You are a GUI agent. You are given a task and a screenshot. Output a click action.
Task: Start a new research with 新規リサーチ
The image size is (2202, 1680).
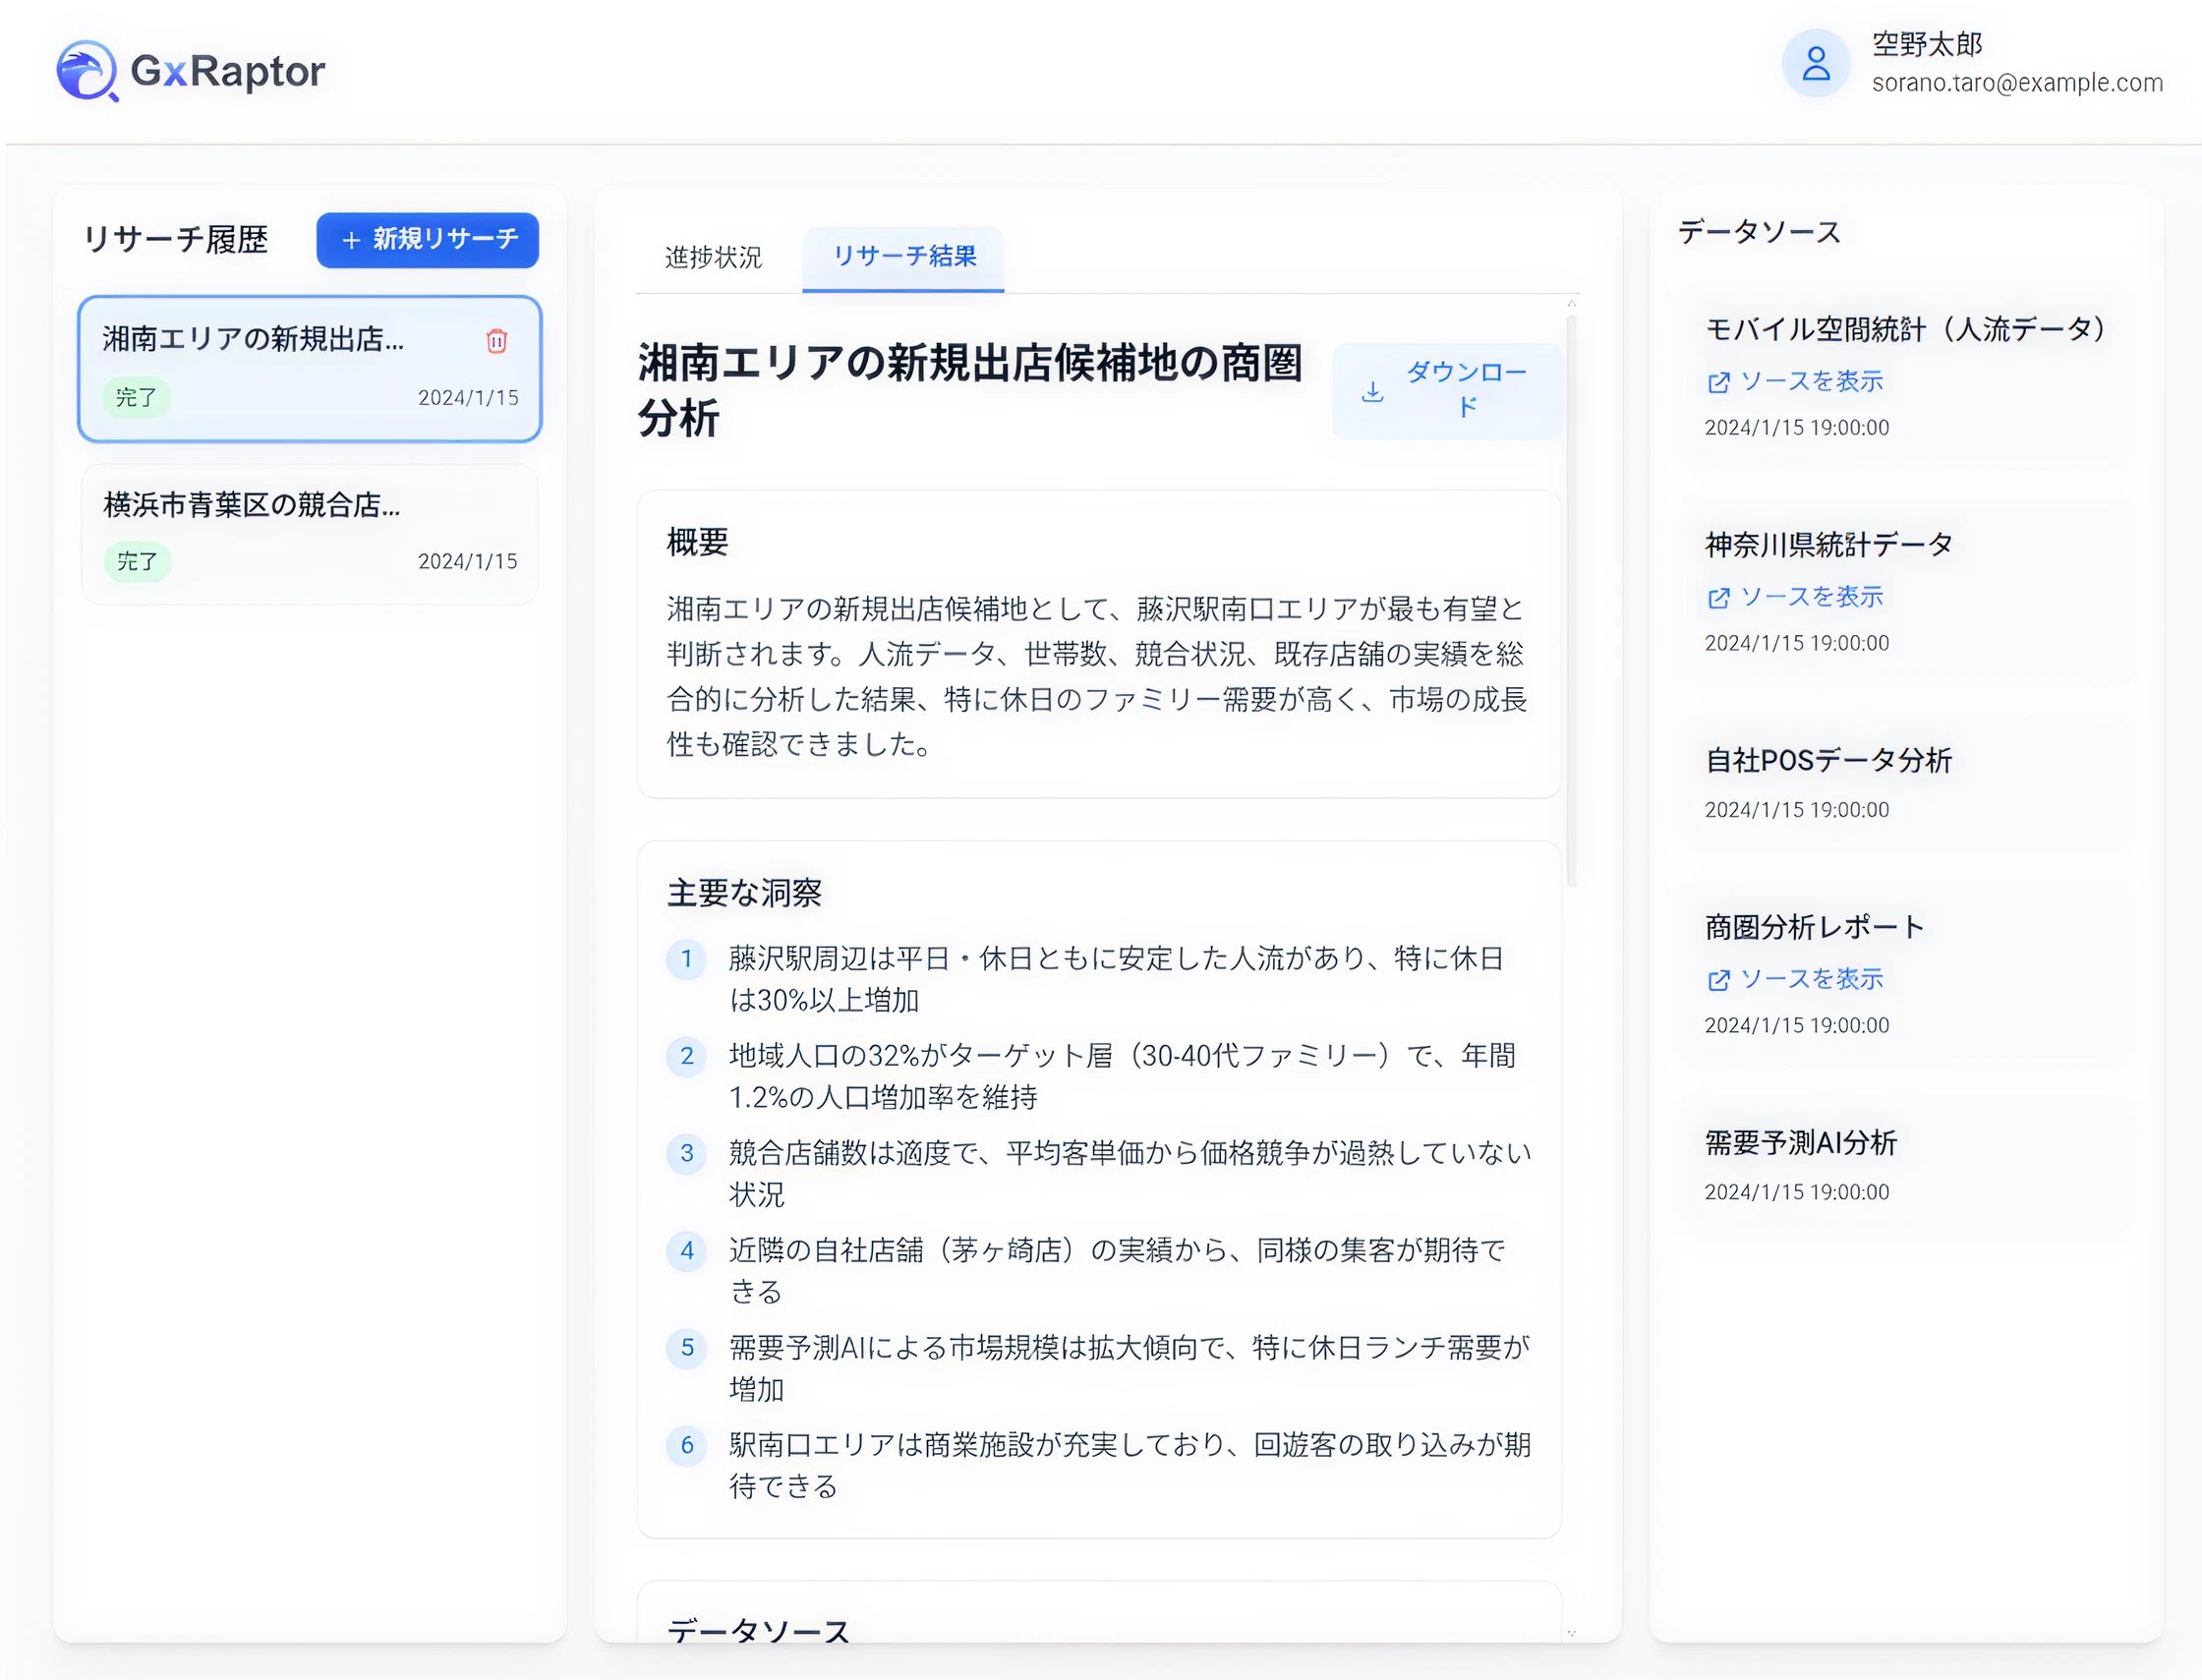tap(427, 240)
